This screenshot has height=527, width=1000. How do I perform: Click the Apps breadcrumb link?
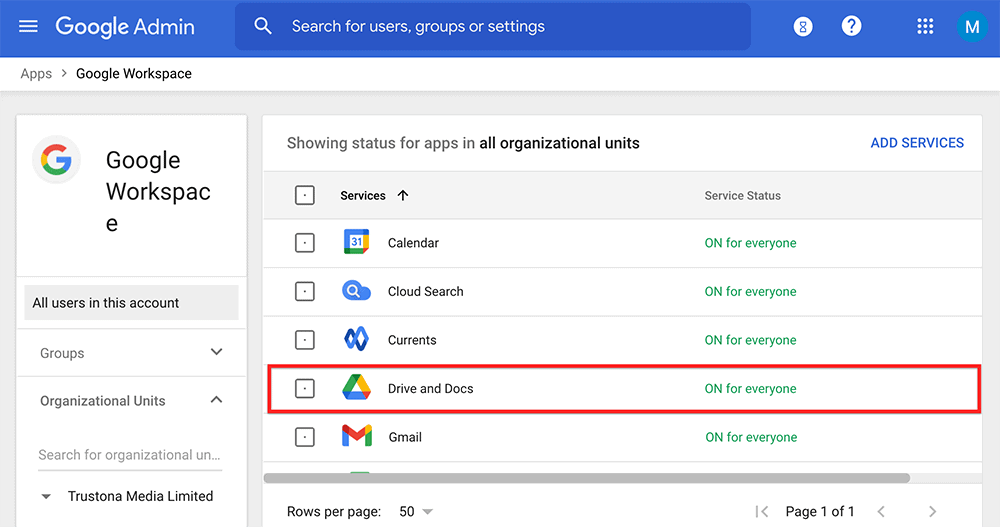tap(36, 73)
